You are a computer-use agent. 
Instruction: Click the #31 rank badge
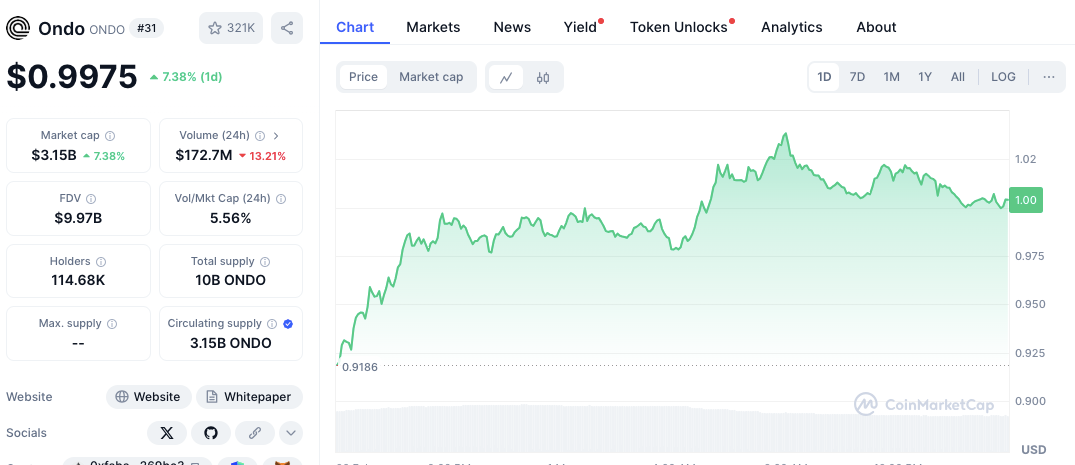pos(146,28)
